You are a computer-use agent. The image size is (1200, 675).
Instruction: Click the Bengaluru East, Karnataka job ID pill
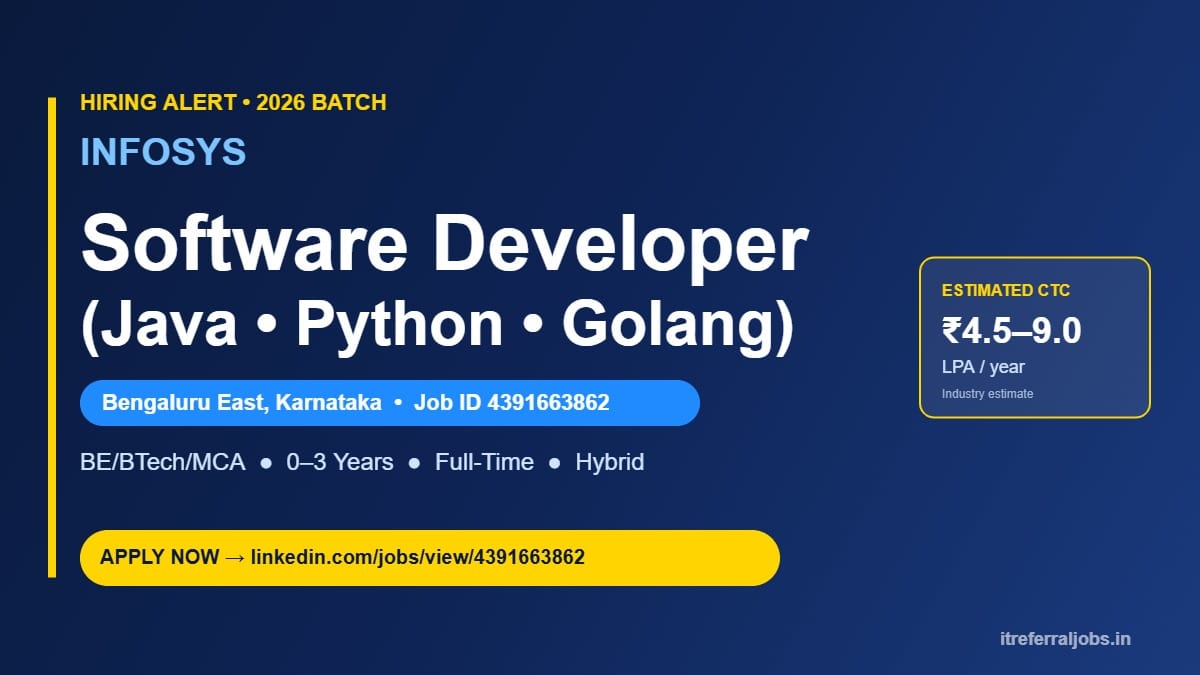(x=390, y=403)
